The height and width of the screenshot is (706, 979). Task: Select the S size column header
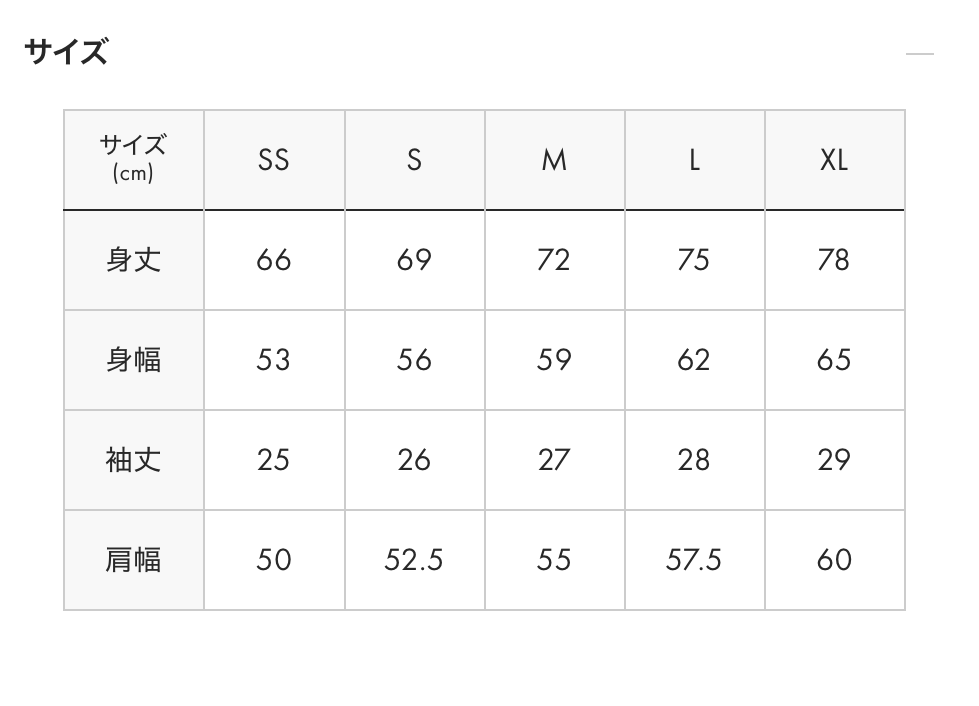(x=414, y=160)
